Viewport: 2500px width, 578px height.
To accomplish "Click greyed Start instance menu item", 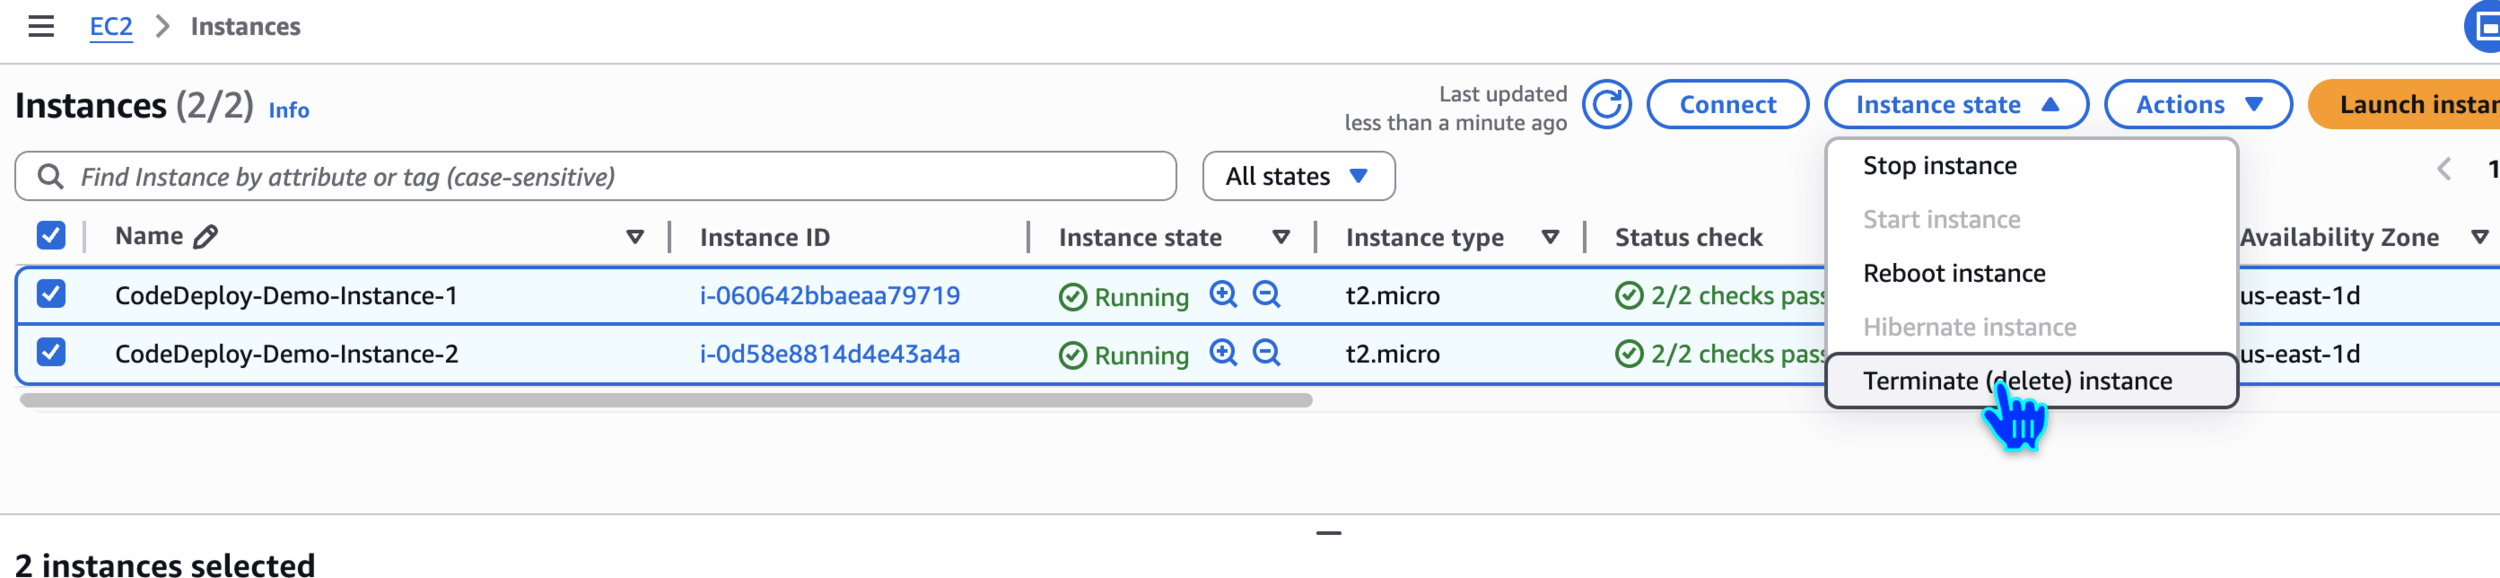I will point(2031,220).
